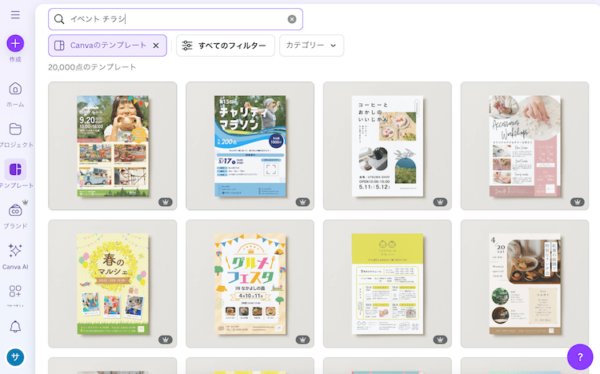Open Projects folder in the sidebar
Viewport: 600px width, 374px height.
15,129
